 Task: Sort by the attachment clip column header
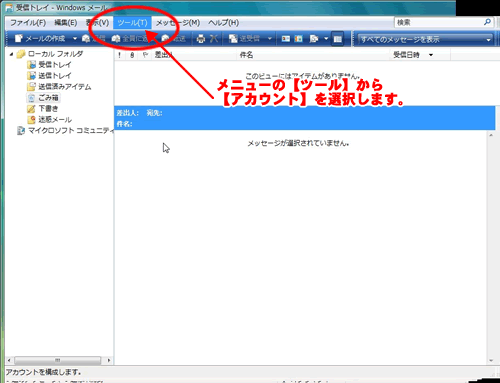132,55
